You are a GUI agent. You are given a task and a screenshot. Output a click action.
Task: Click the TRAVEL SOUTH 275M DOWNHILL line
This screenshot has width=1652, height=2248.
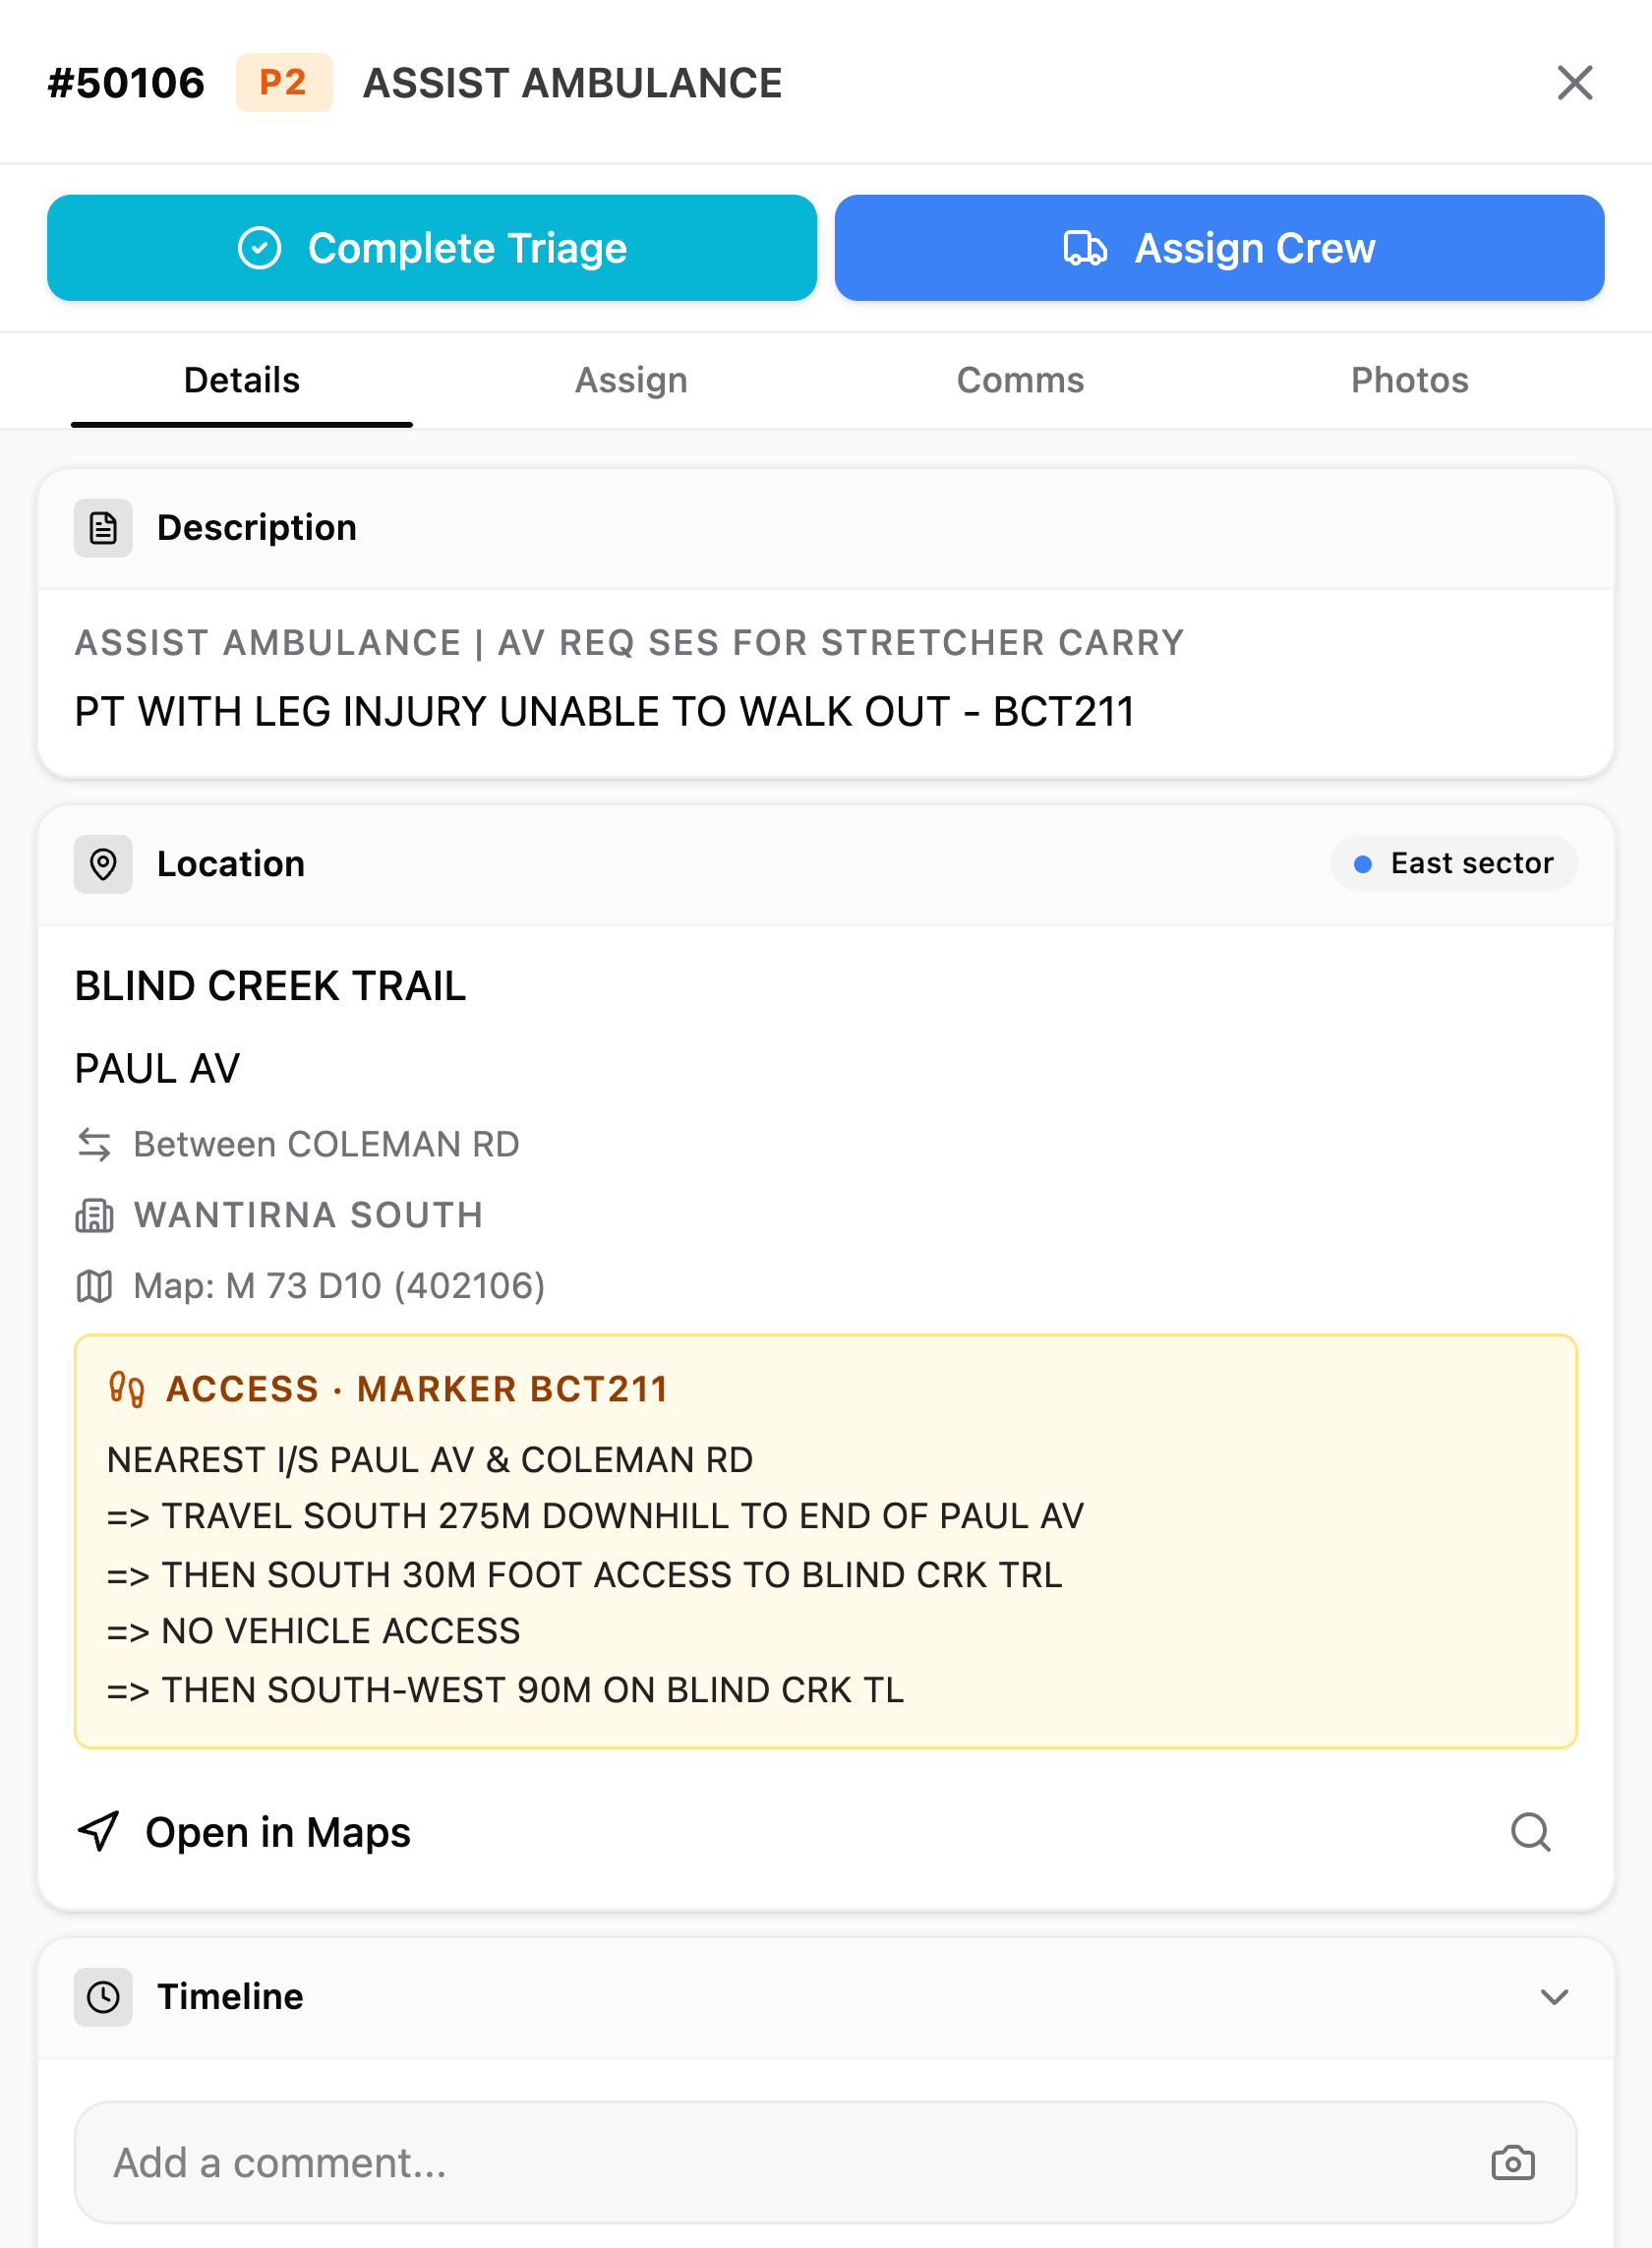pos(596,1517)
